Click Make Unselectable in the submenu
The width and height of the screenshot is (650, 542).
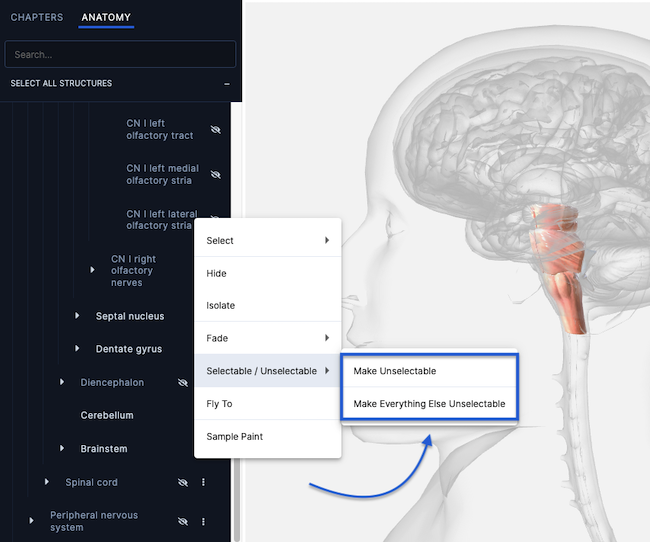(x=395, y=371)
